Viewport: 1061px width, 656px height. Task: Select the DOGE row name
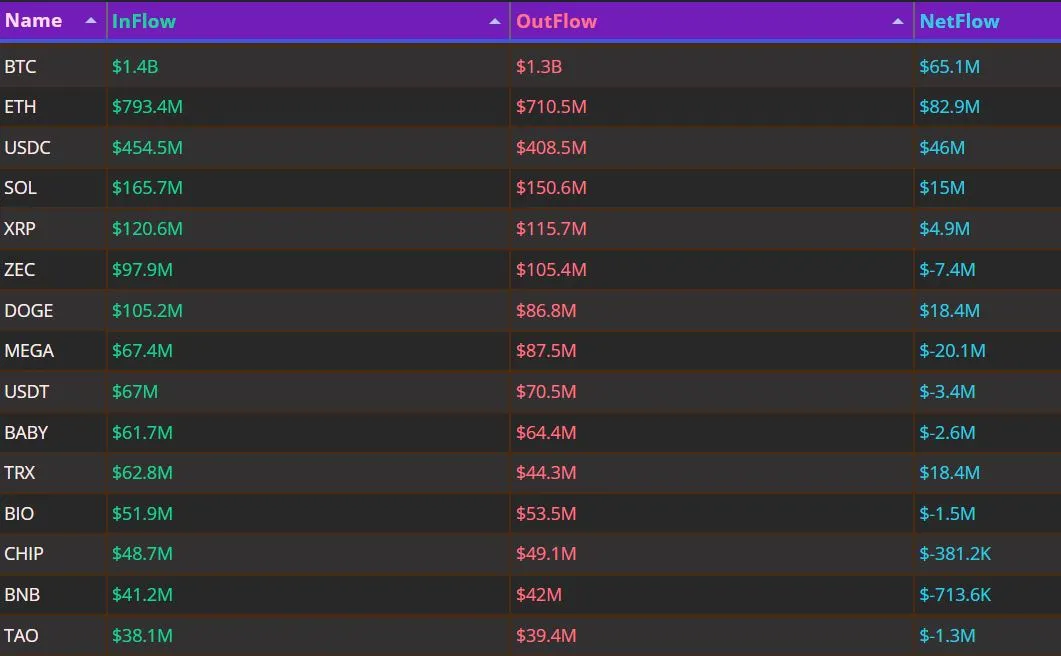28,311
